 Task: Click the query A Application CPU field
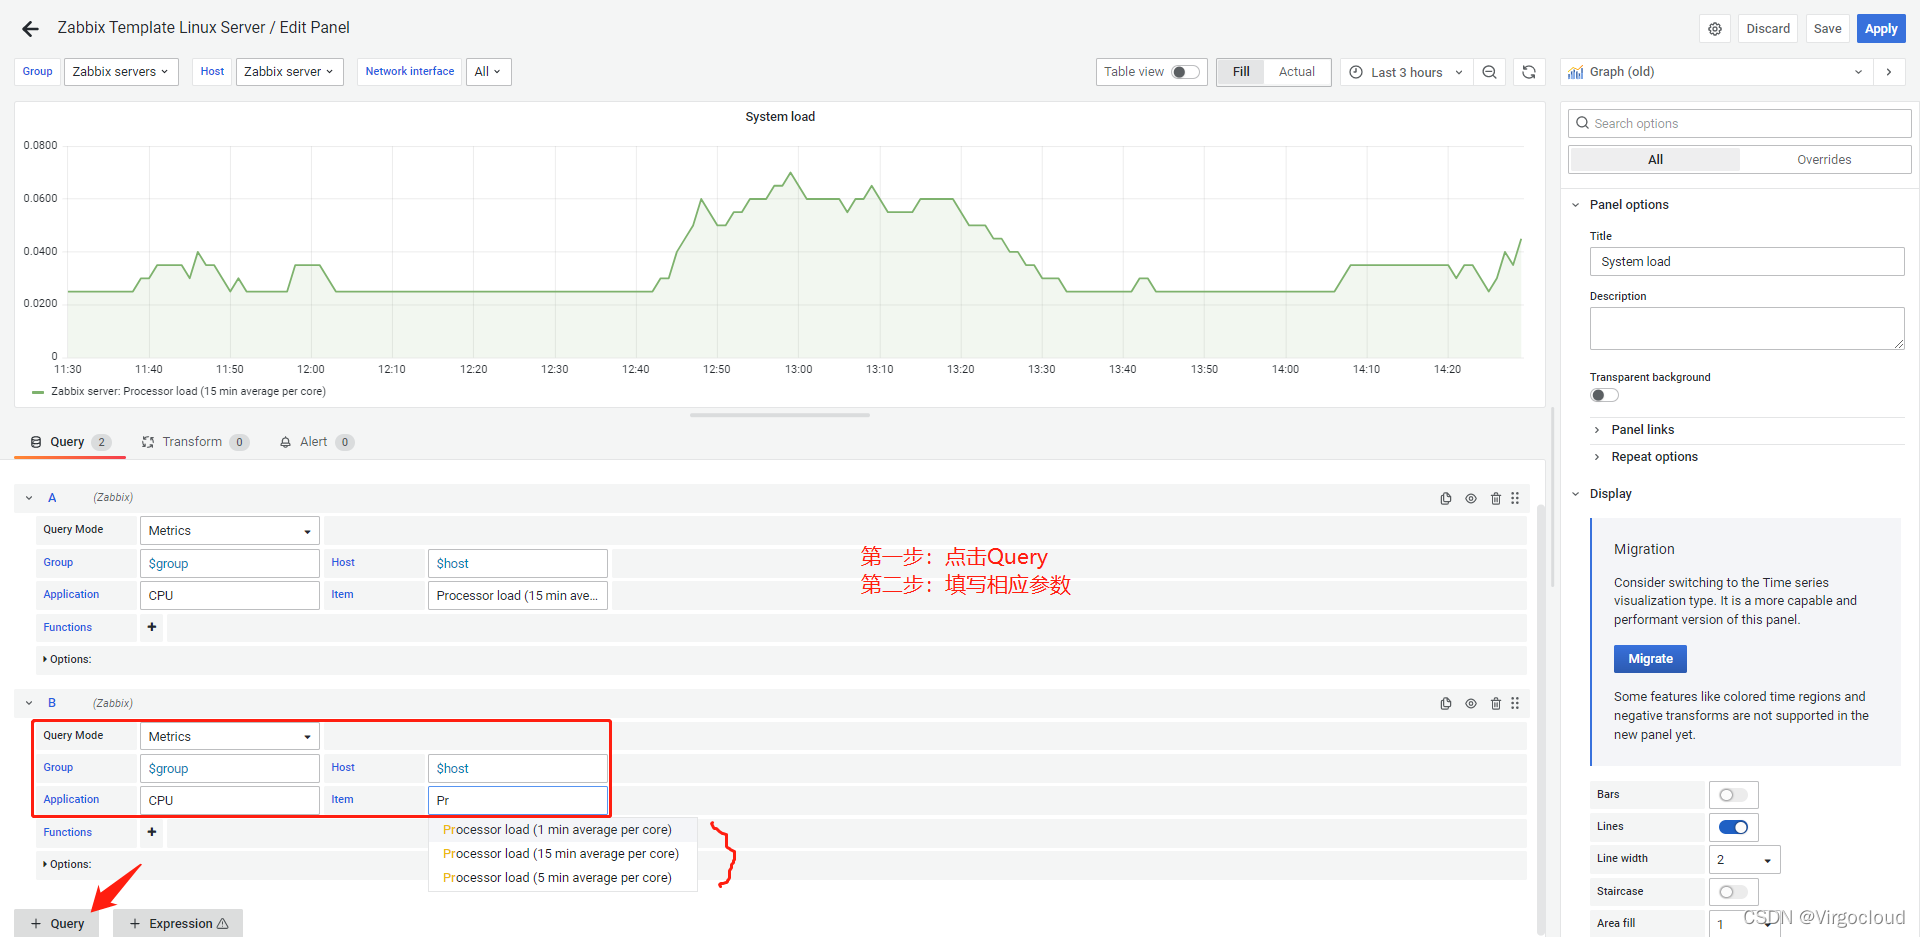(230, 596)
